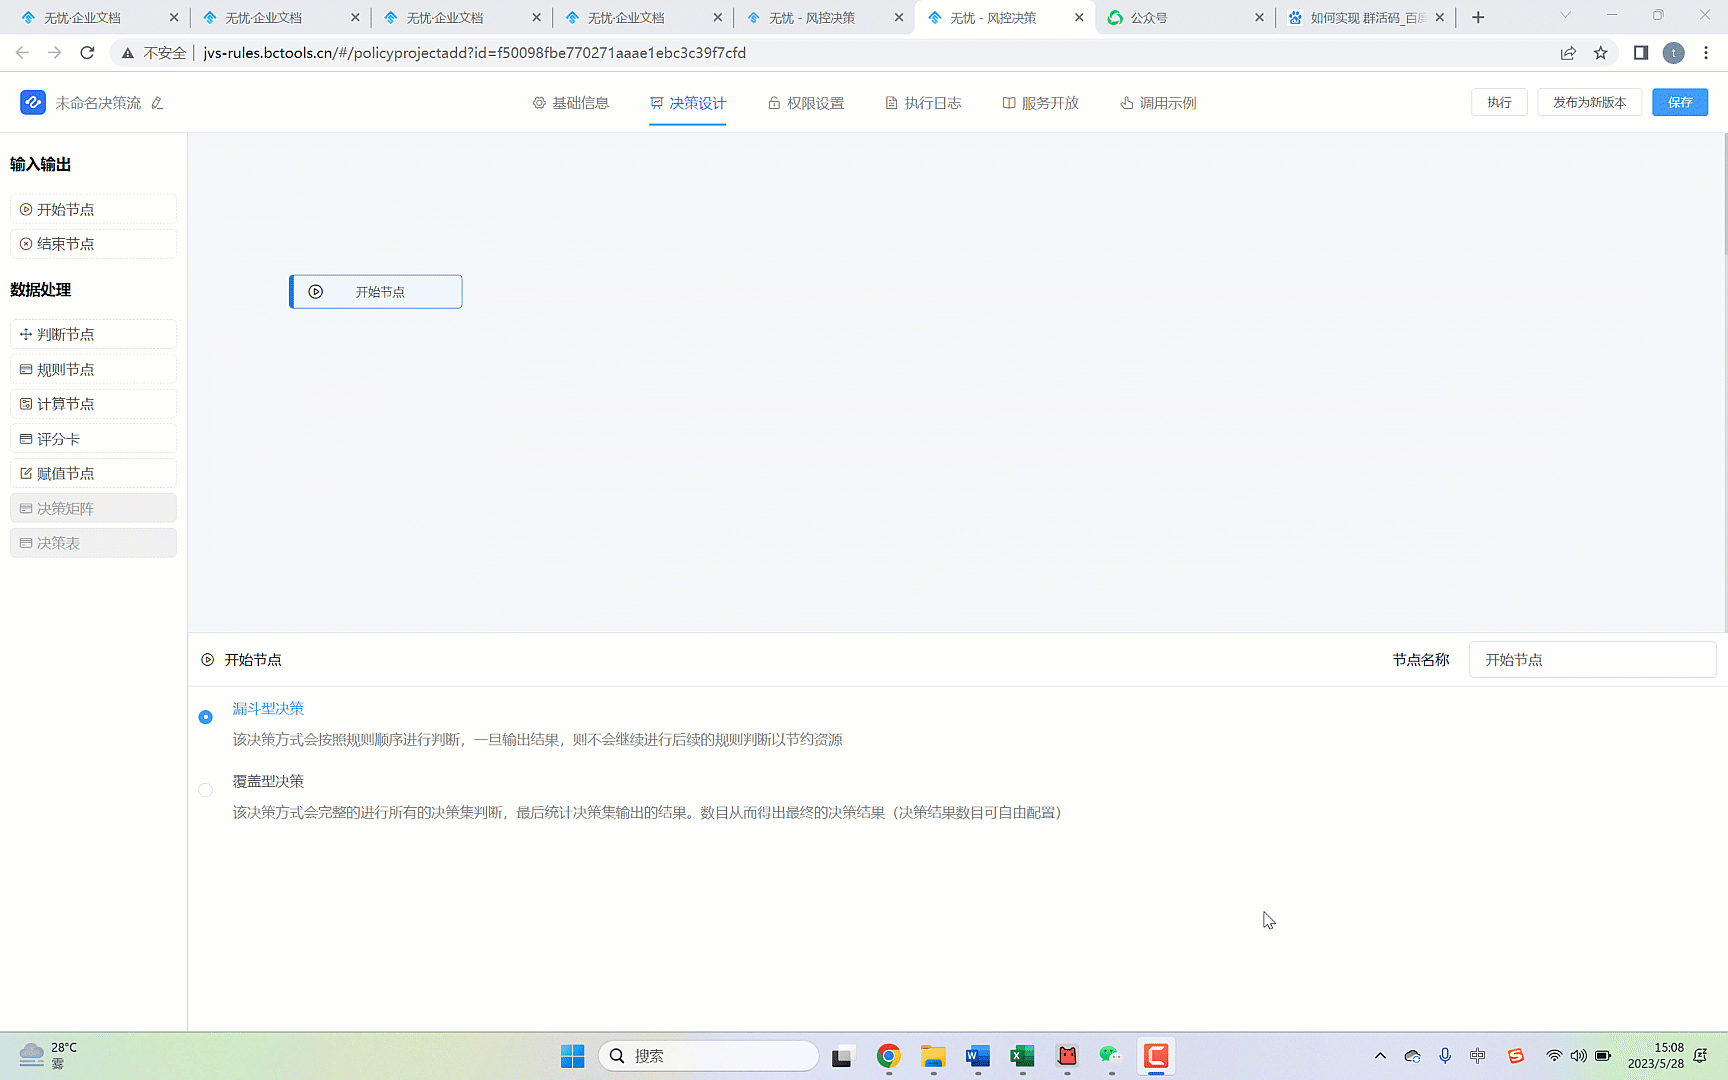Click the browser back arrow

point(22,53)
